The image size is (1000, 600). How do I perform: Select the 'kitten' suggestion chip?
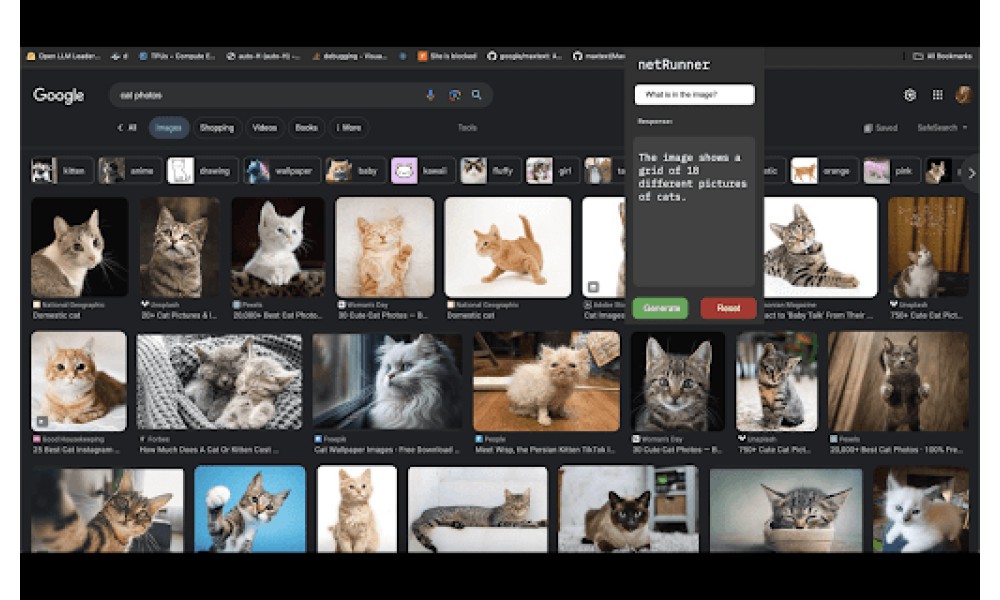tap(62, 171)
